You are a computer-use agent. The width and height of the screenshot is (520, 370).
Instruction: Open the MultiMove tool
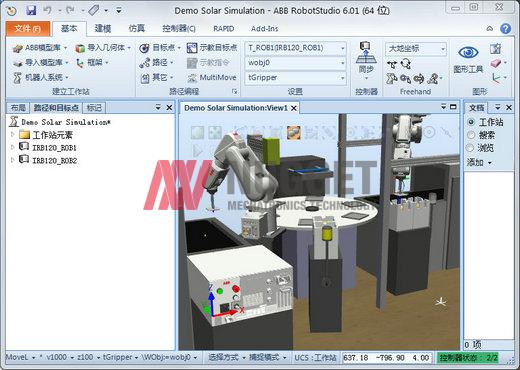tap(212, 78)
